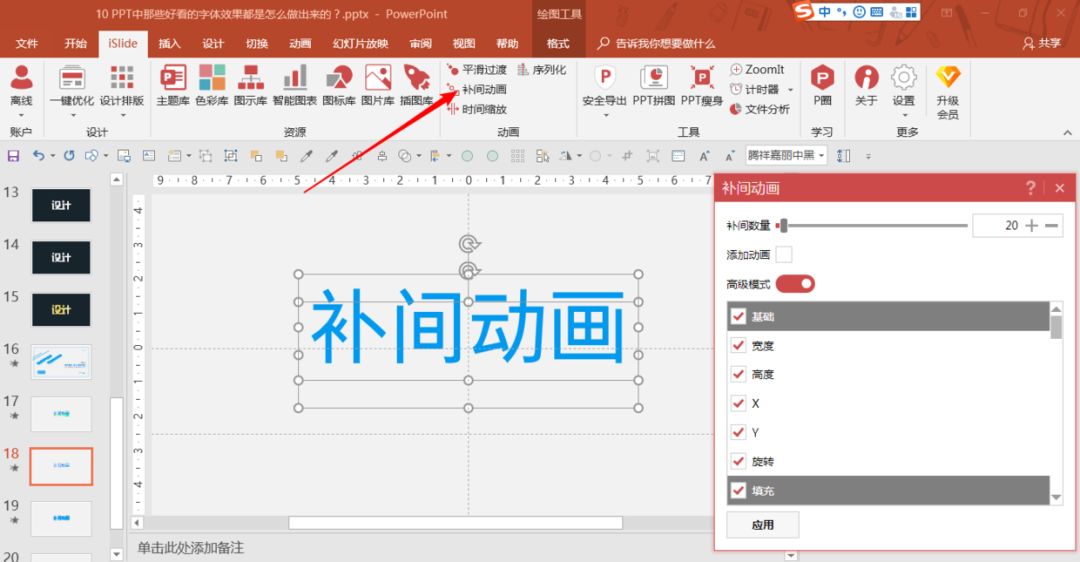This screenshot has width=1080, height=562.
Task: Open the P圈 learning icon
Action: [x=822, y=85]
